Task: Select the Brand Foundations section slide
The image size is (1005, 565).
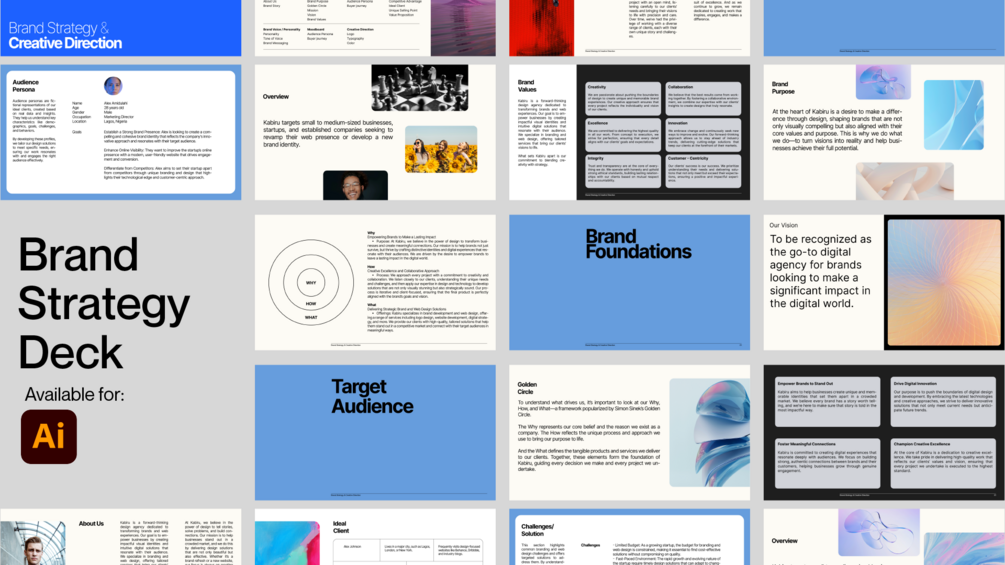Action: coord(629,282)
